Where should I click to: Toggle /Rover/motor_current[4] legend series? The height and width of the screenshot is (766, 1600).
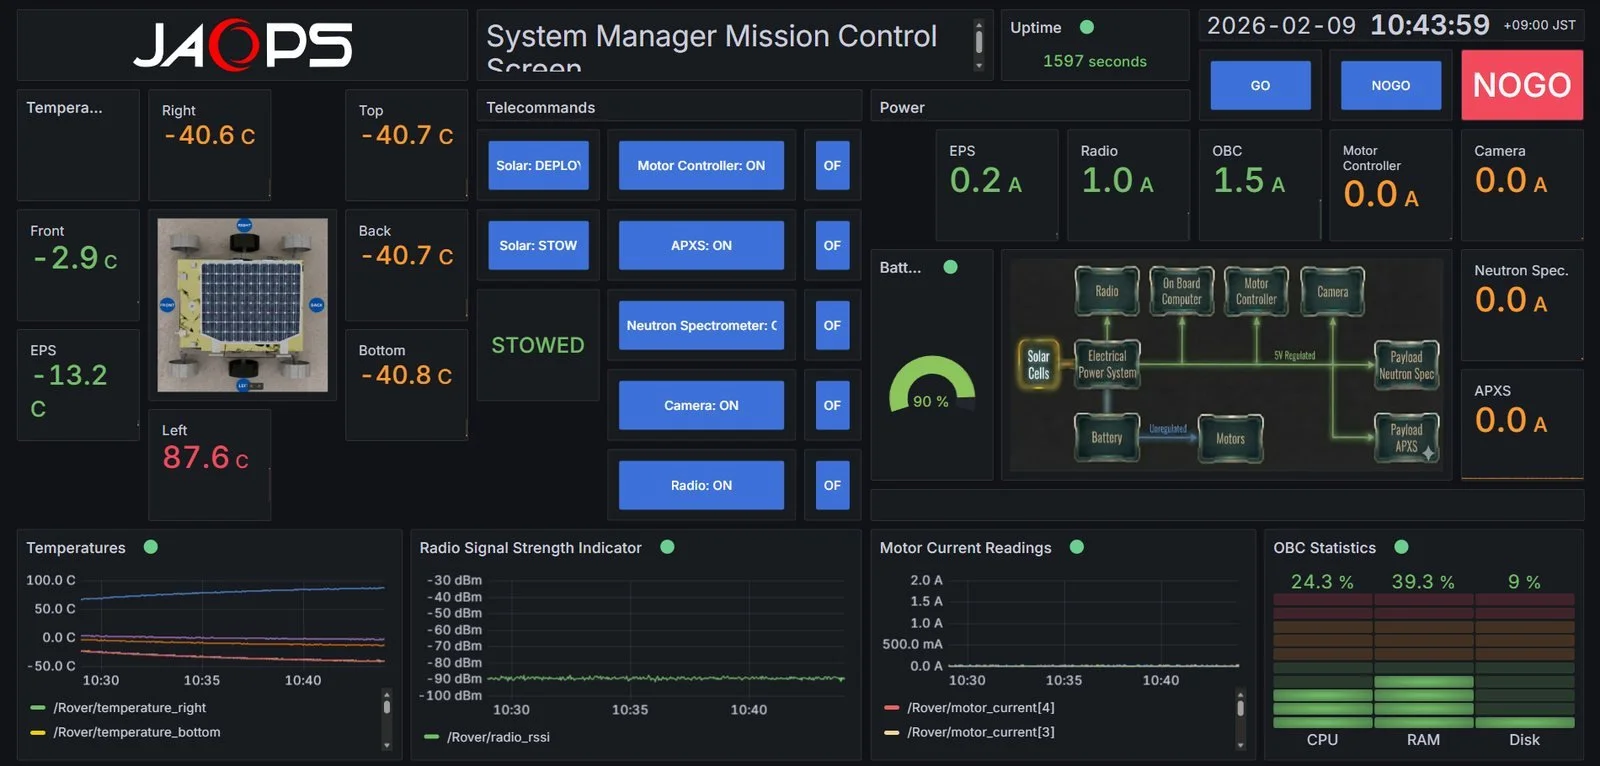[x=980, y=708]
